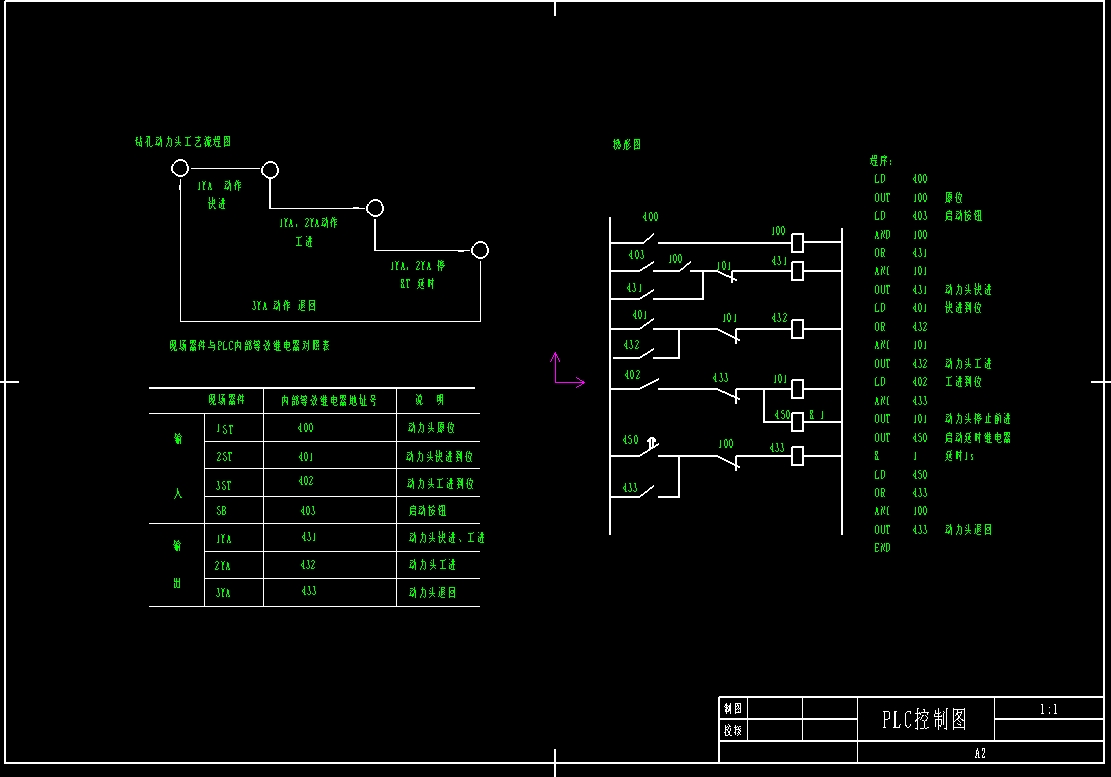1111x777 pixels.
Task: Select the 'SB' table cell
Action: point(221,511)
